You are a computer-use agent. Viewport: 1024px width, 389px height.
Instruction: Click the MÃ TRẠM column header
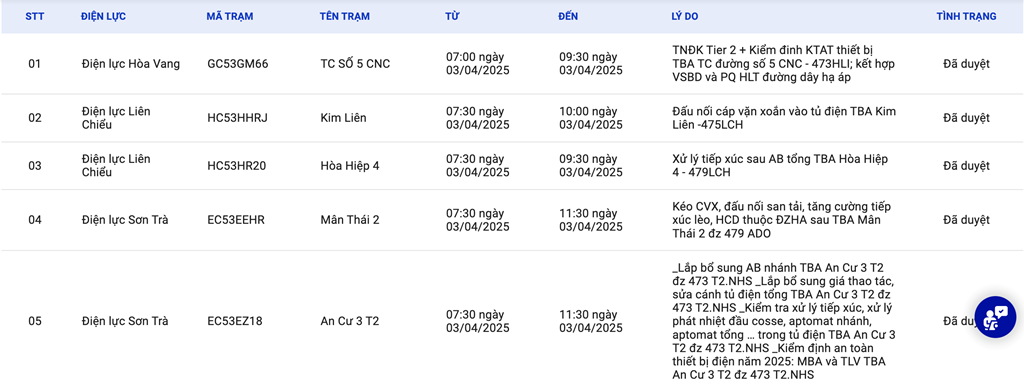tap(230, 16)
